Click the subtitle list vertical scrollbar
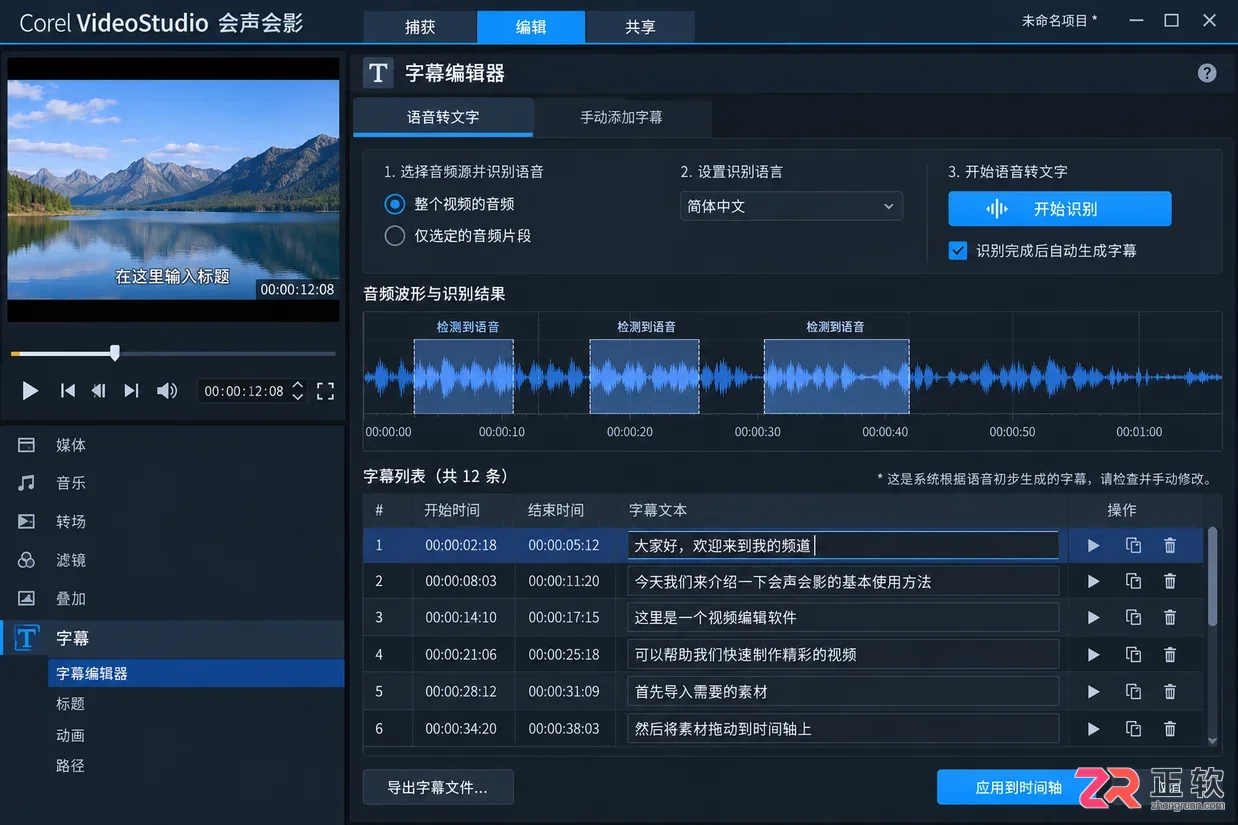The height and width of the screenshot is (825, 1238). coord(1212,579)
